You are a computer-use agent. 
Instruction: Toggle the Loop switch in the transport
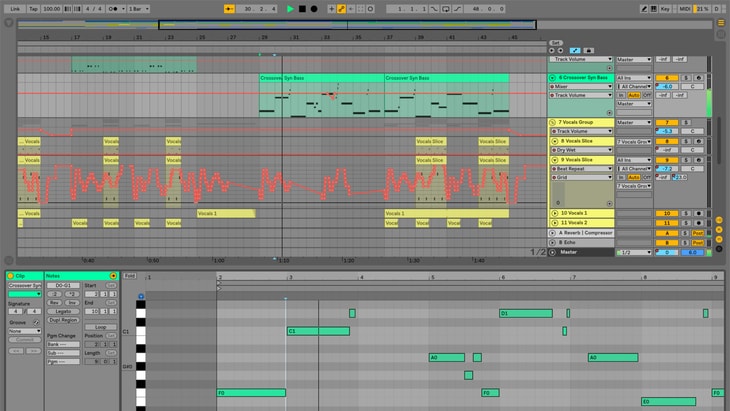446,9
